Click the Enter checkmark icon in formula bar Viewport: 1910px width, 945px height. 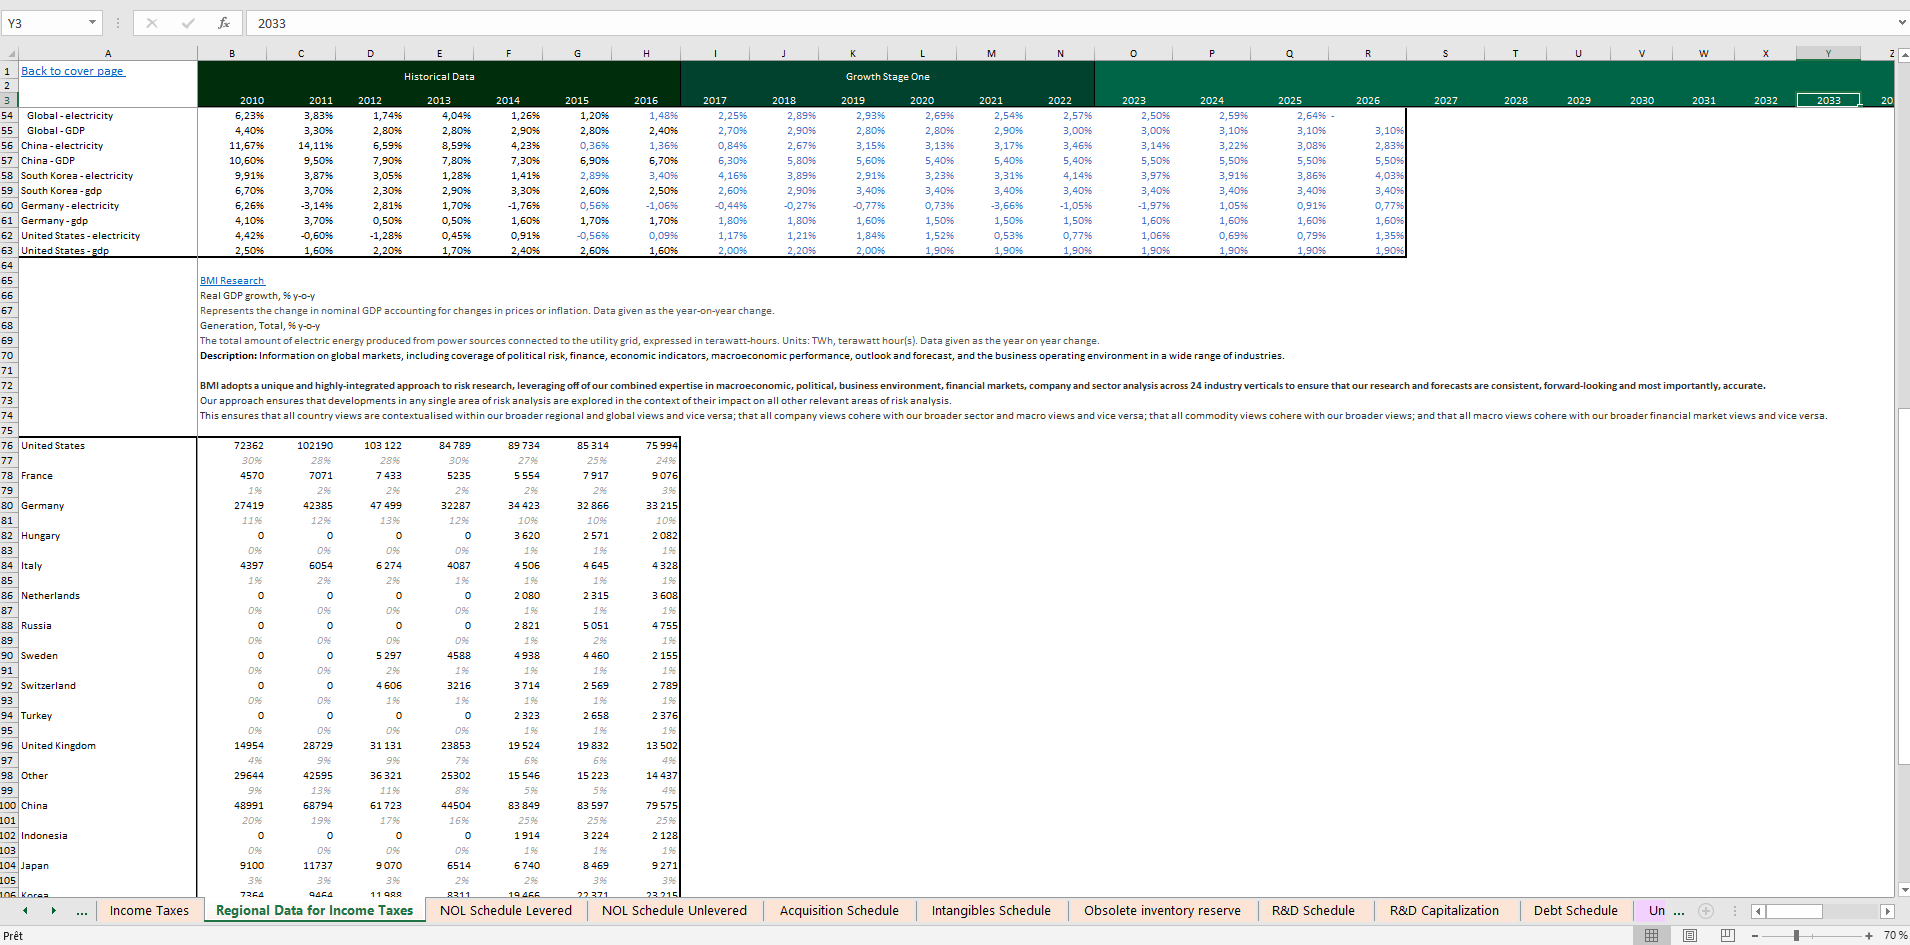pos(188,23)
